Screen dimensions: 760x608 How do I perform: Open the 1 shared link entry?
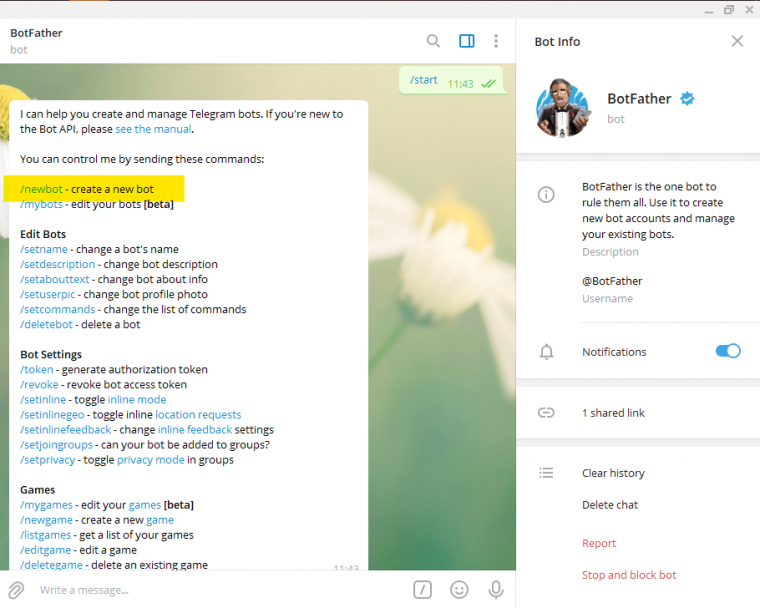(x=613, y=413)
